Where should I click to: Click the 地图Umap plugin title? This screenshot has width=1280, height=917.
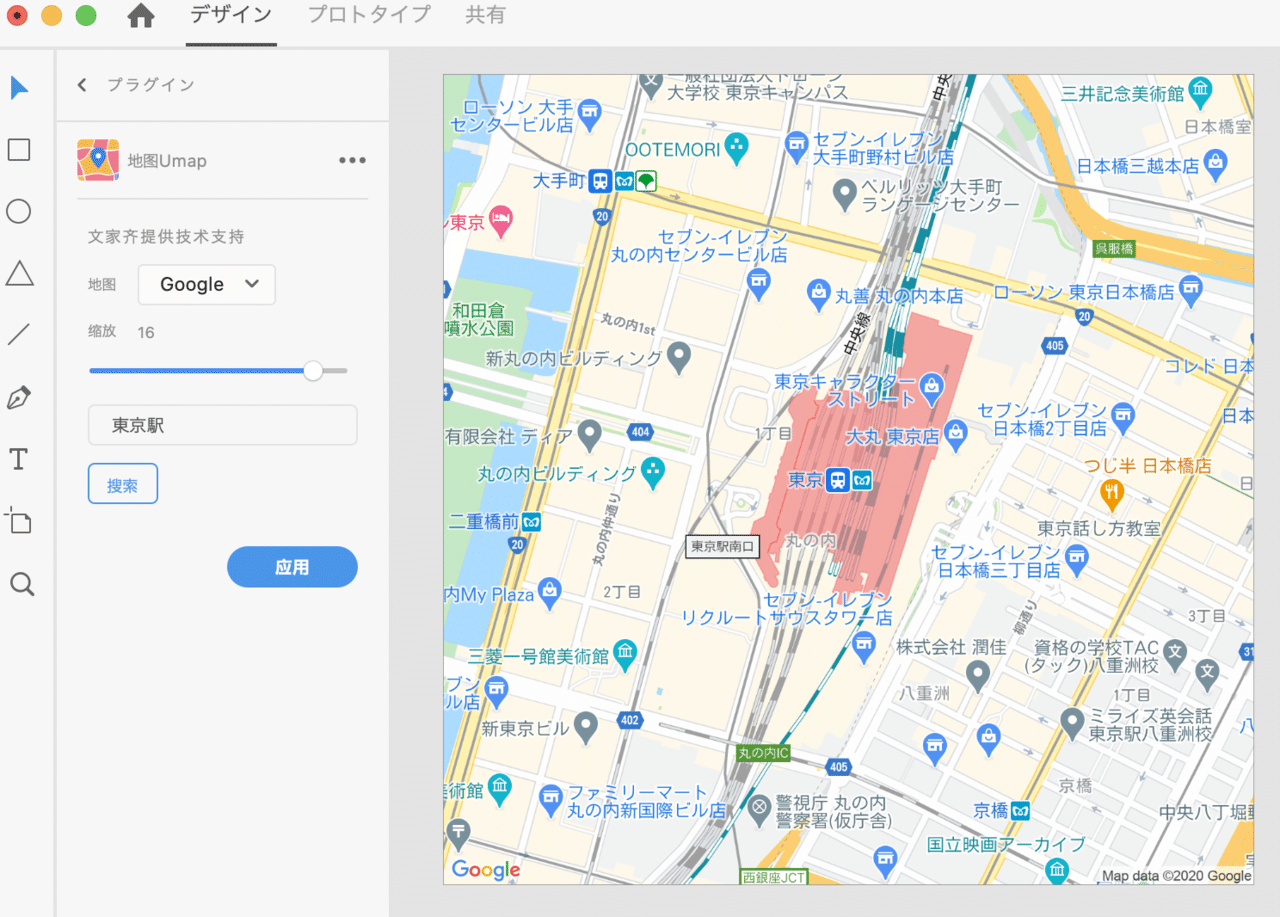[x=167, y=161]
